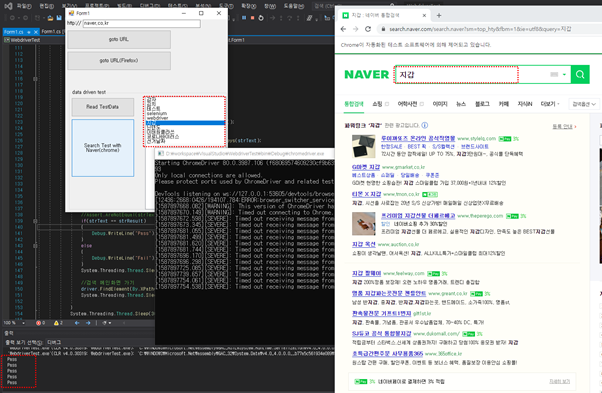Open the 티몬 X 지갑 link
The height and width of the screenshot is (393, 602).
point(367,194)
